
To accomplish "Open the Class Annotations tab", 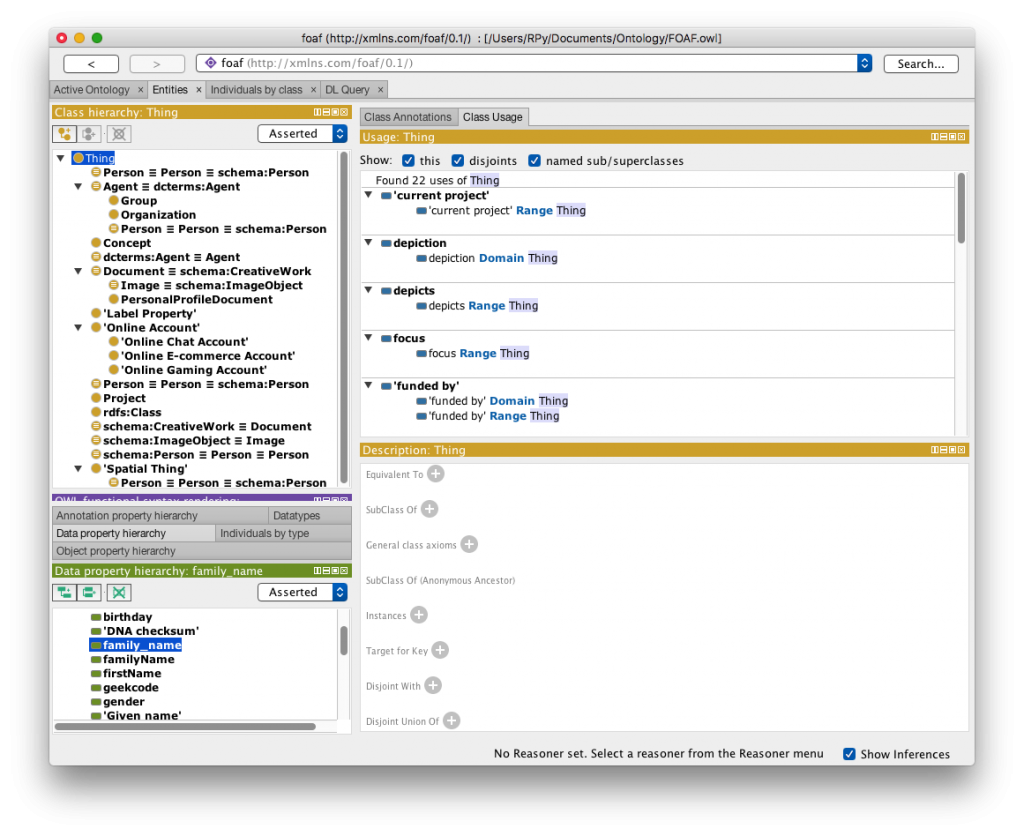I will tap(408, 117).
